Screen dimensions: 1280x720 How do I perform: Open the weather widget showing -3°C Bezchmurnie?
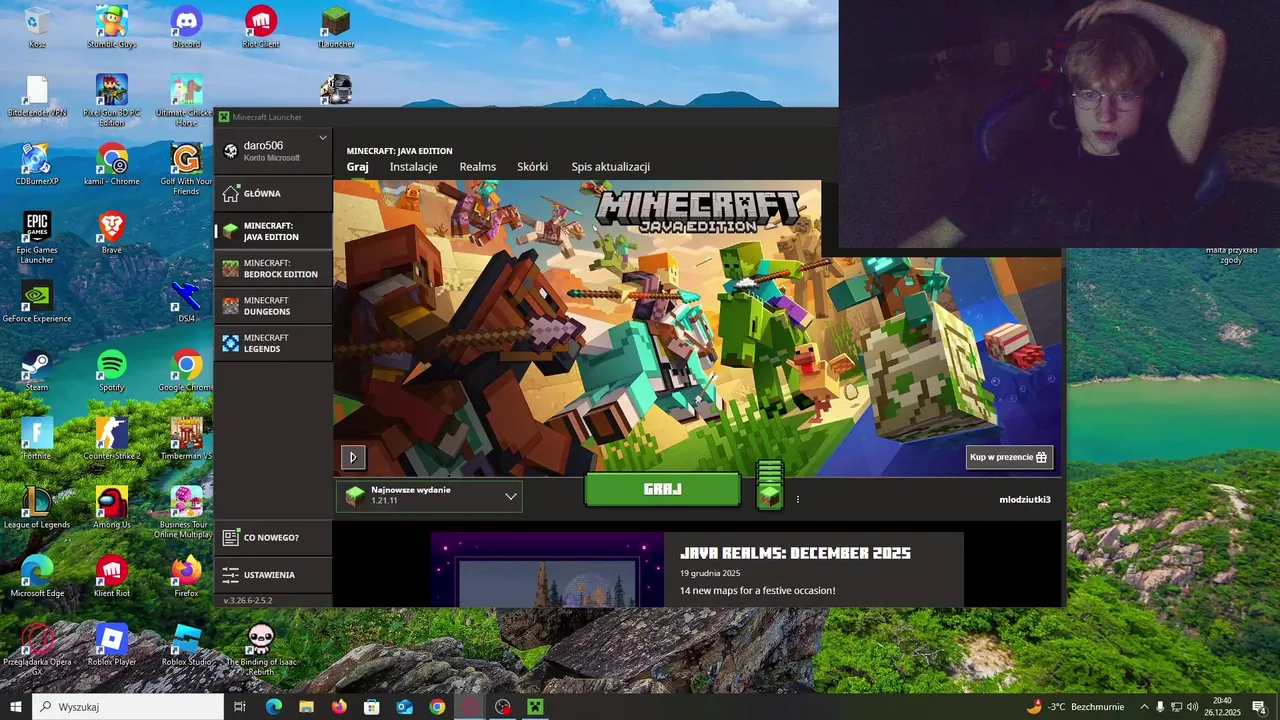point(1075,707)
